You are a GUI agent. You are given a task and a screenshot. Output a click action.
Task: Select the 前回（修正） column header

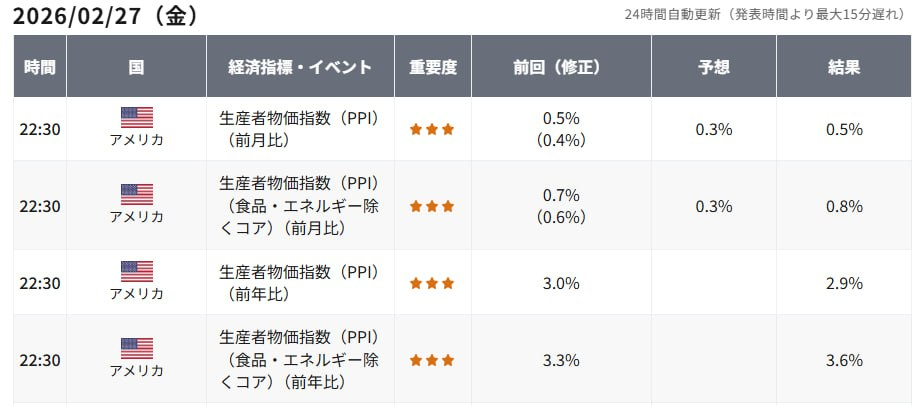point(561,68)
